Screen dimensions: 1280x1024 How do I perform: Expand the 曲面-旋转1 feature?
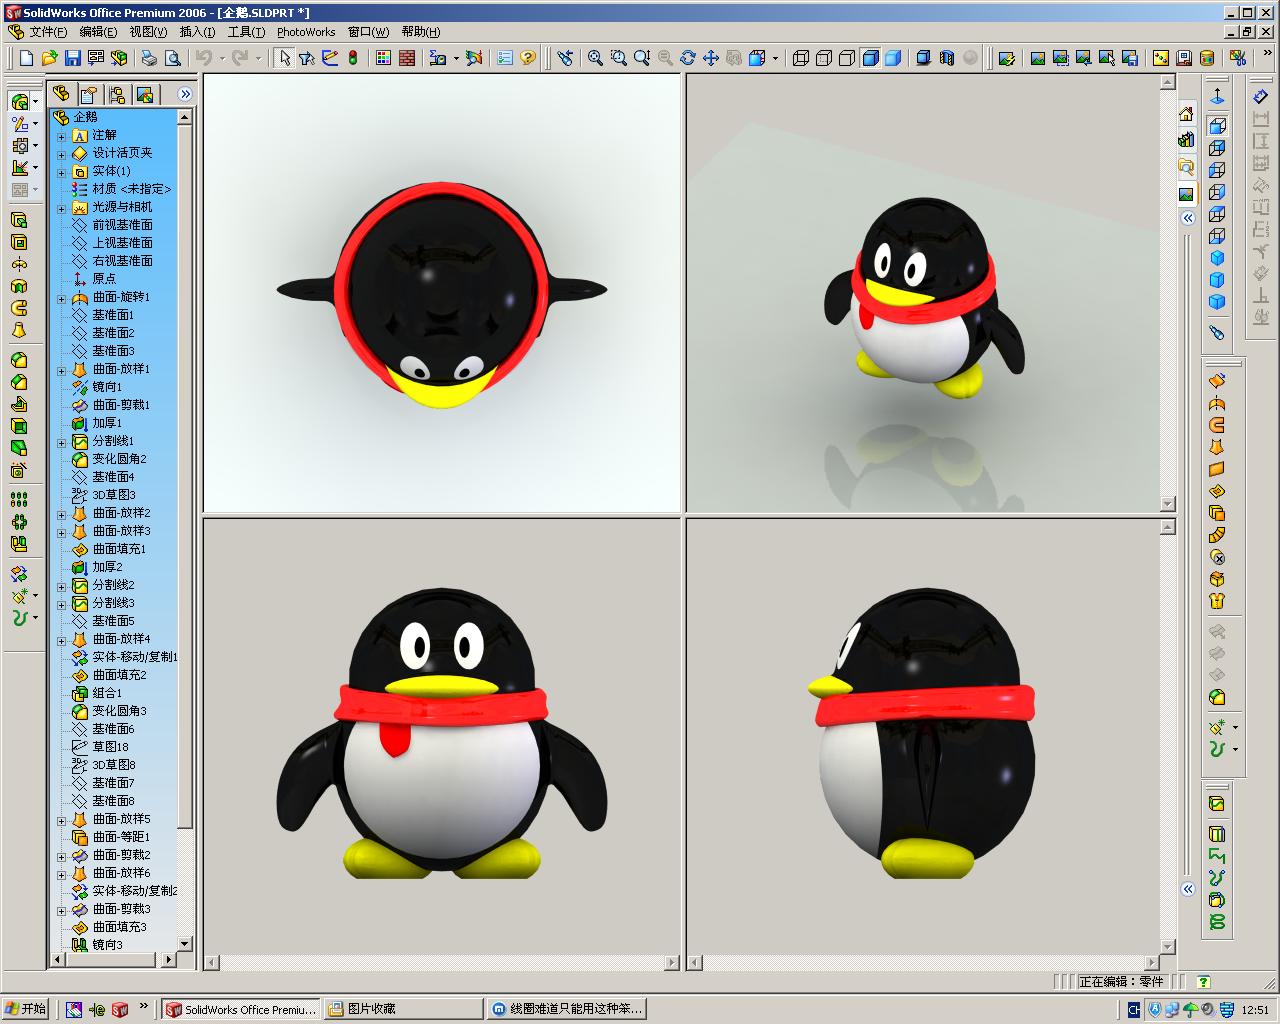click(61, 298)
